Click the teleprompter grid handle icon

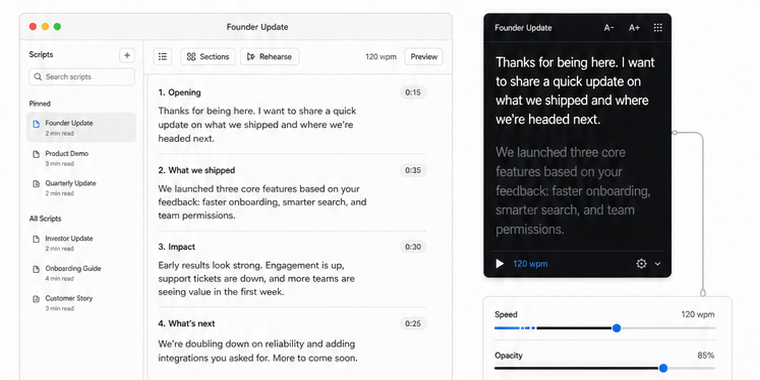[x=658, y=28]
